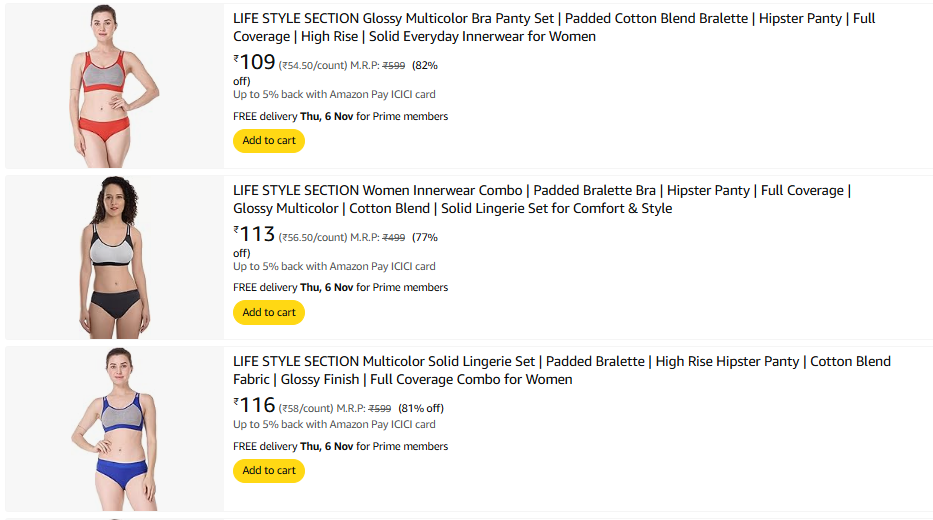Click the ₹54.50/count unit price text
The height and width of the screenshot is (520, 933).
(313, 66)
